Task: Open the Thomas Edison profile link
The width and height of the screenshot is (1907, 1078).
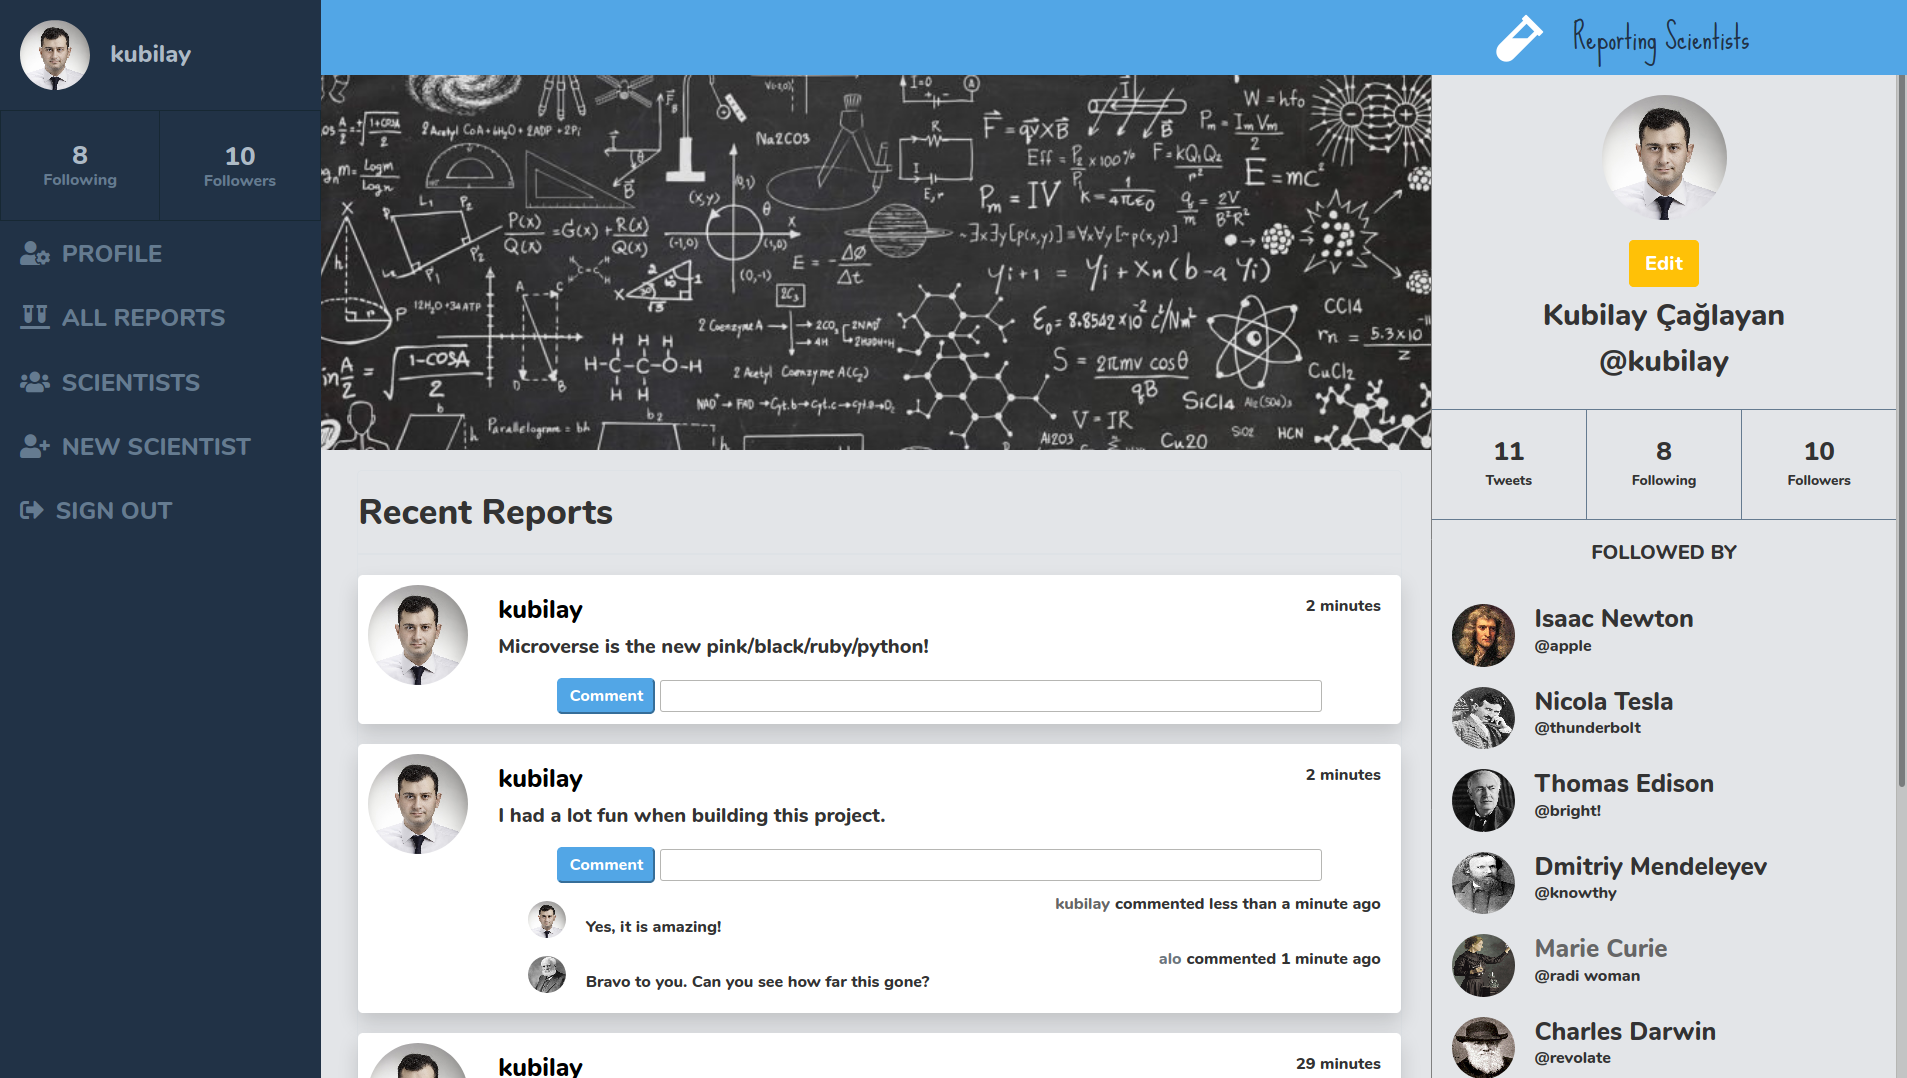Action: (x=1624, y=784)
